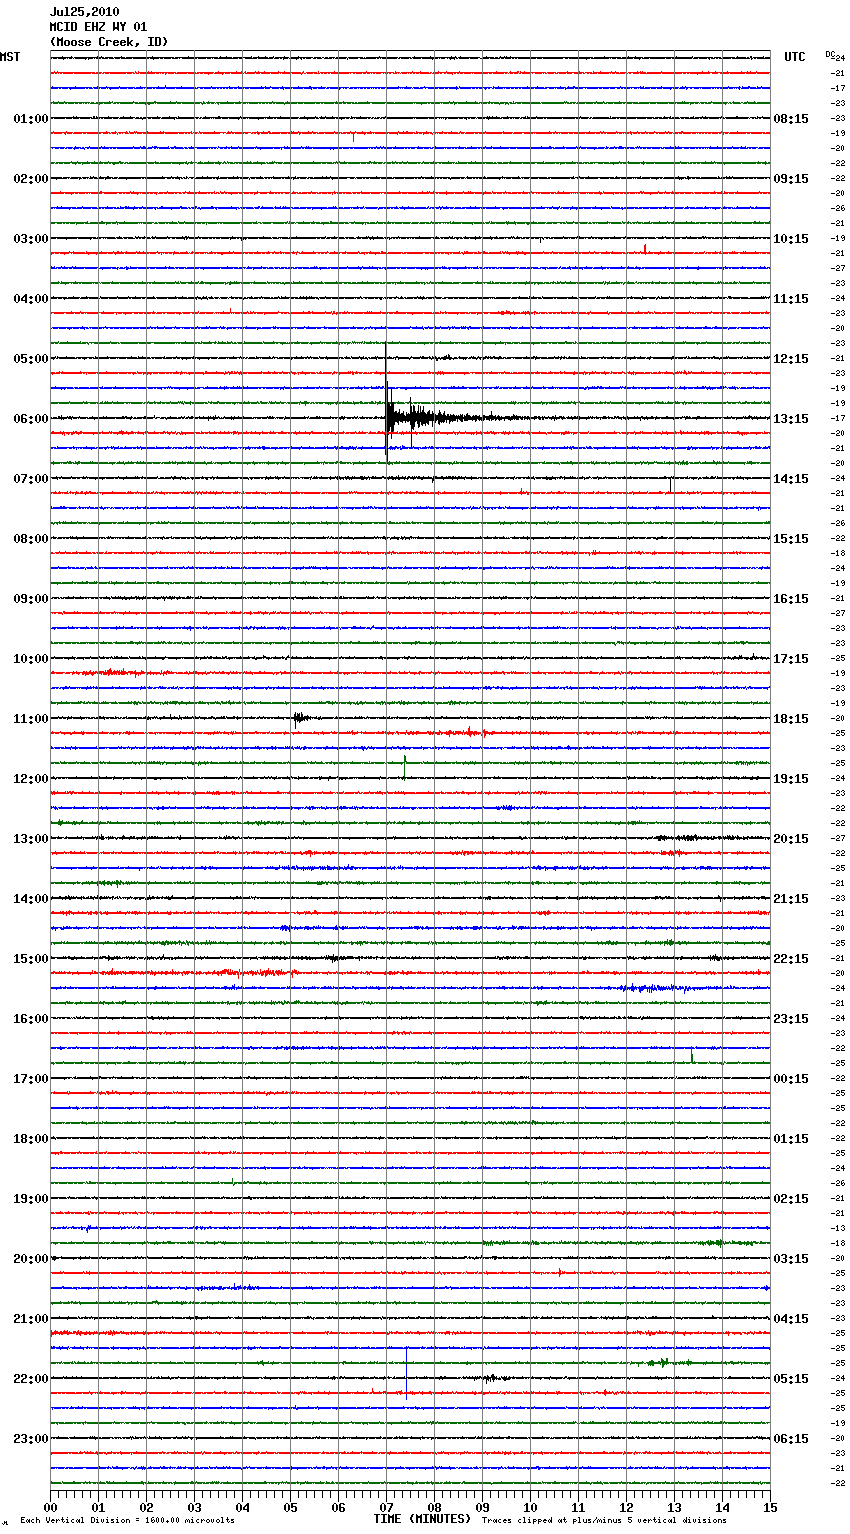This screenshot has width=850, height=1534.
Task: Click the Jul25,2010 date header
Action: pos(84,12)
